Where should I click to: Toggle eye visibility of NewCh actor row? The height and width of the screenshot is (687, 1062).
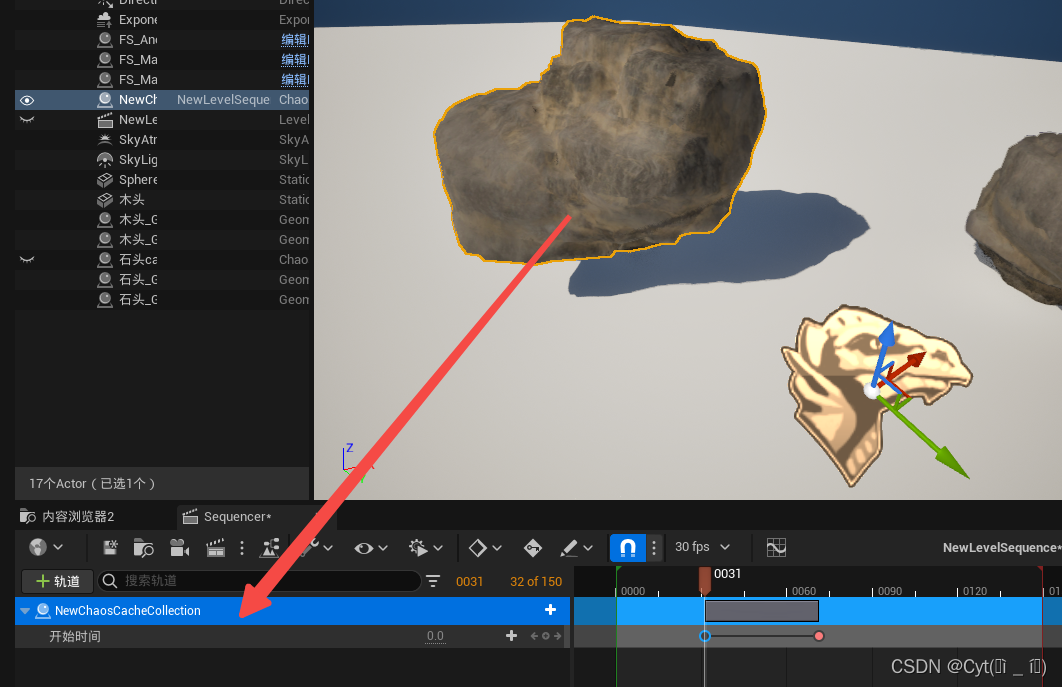(27, 100)
